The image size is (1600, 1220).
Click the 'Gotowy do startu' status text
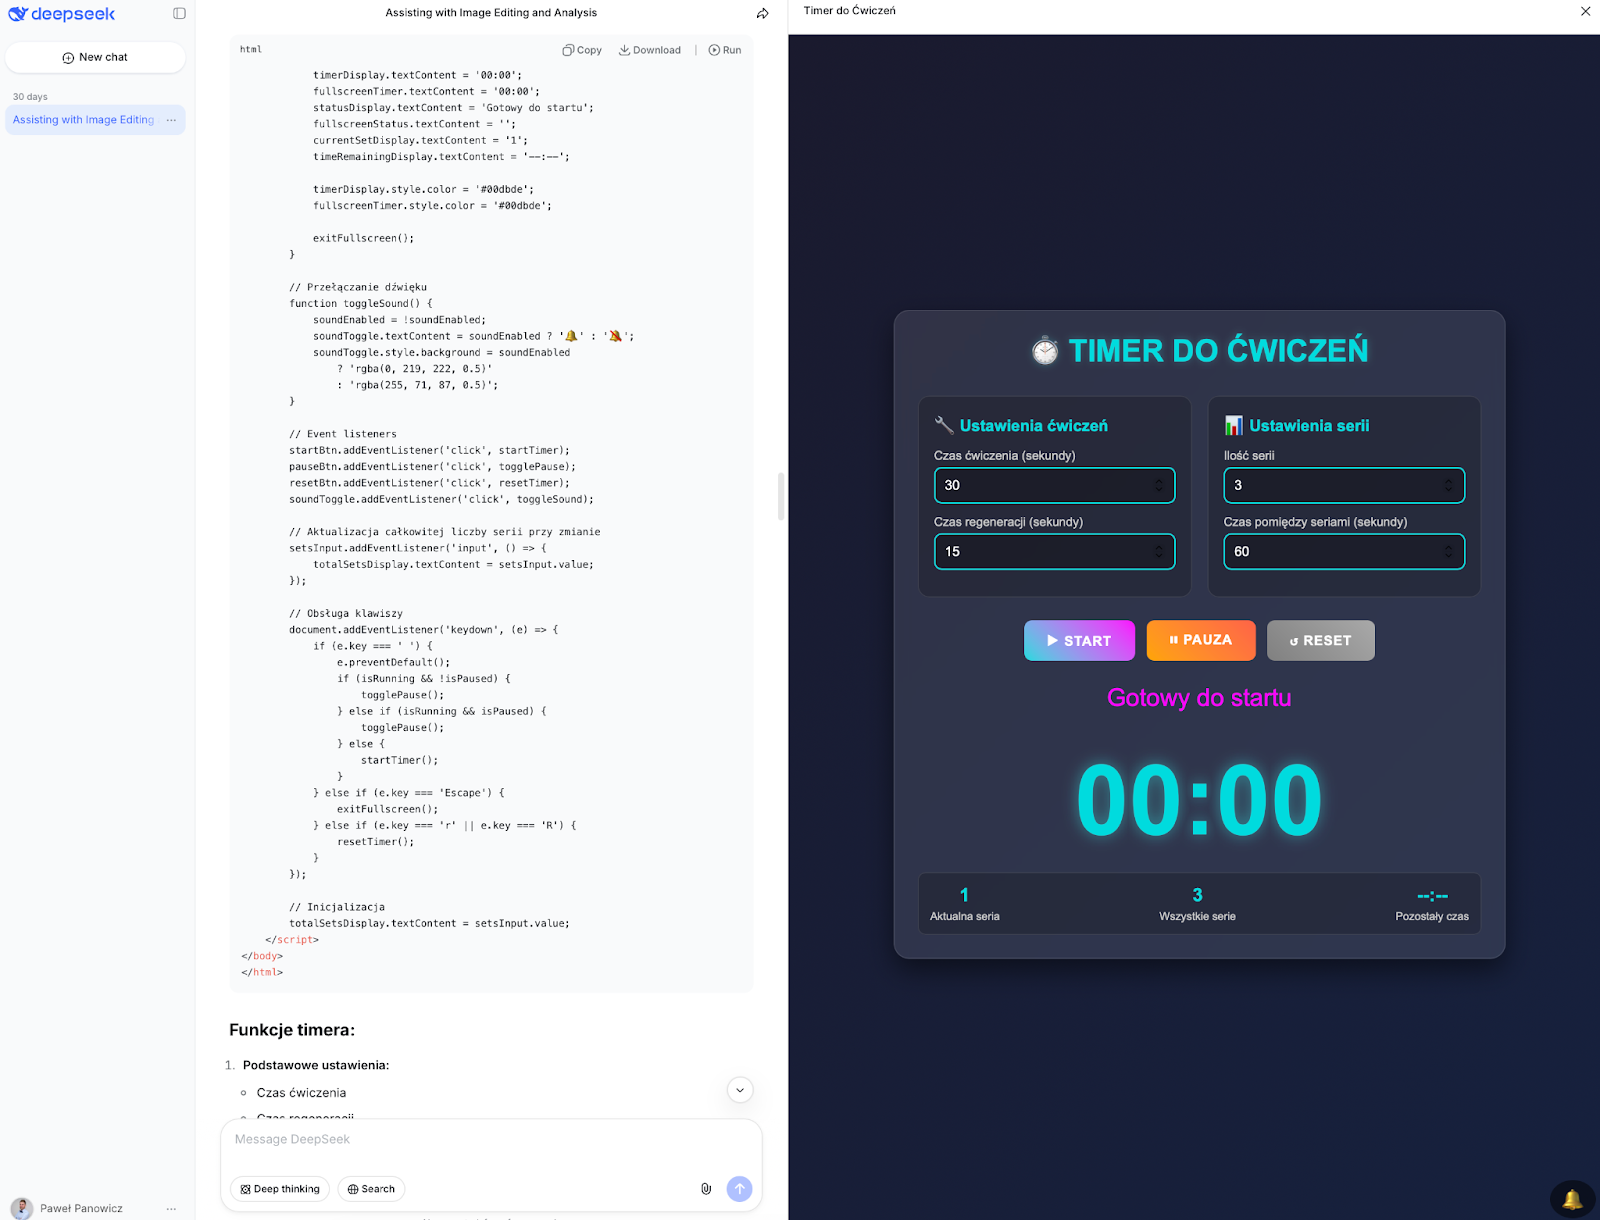1199,698
